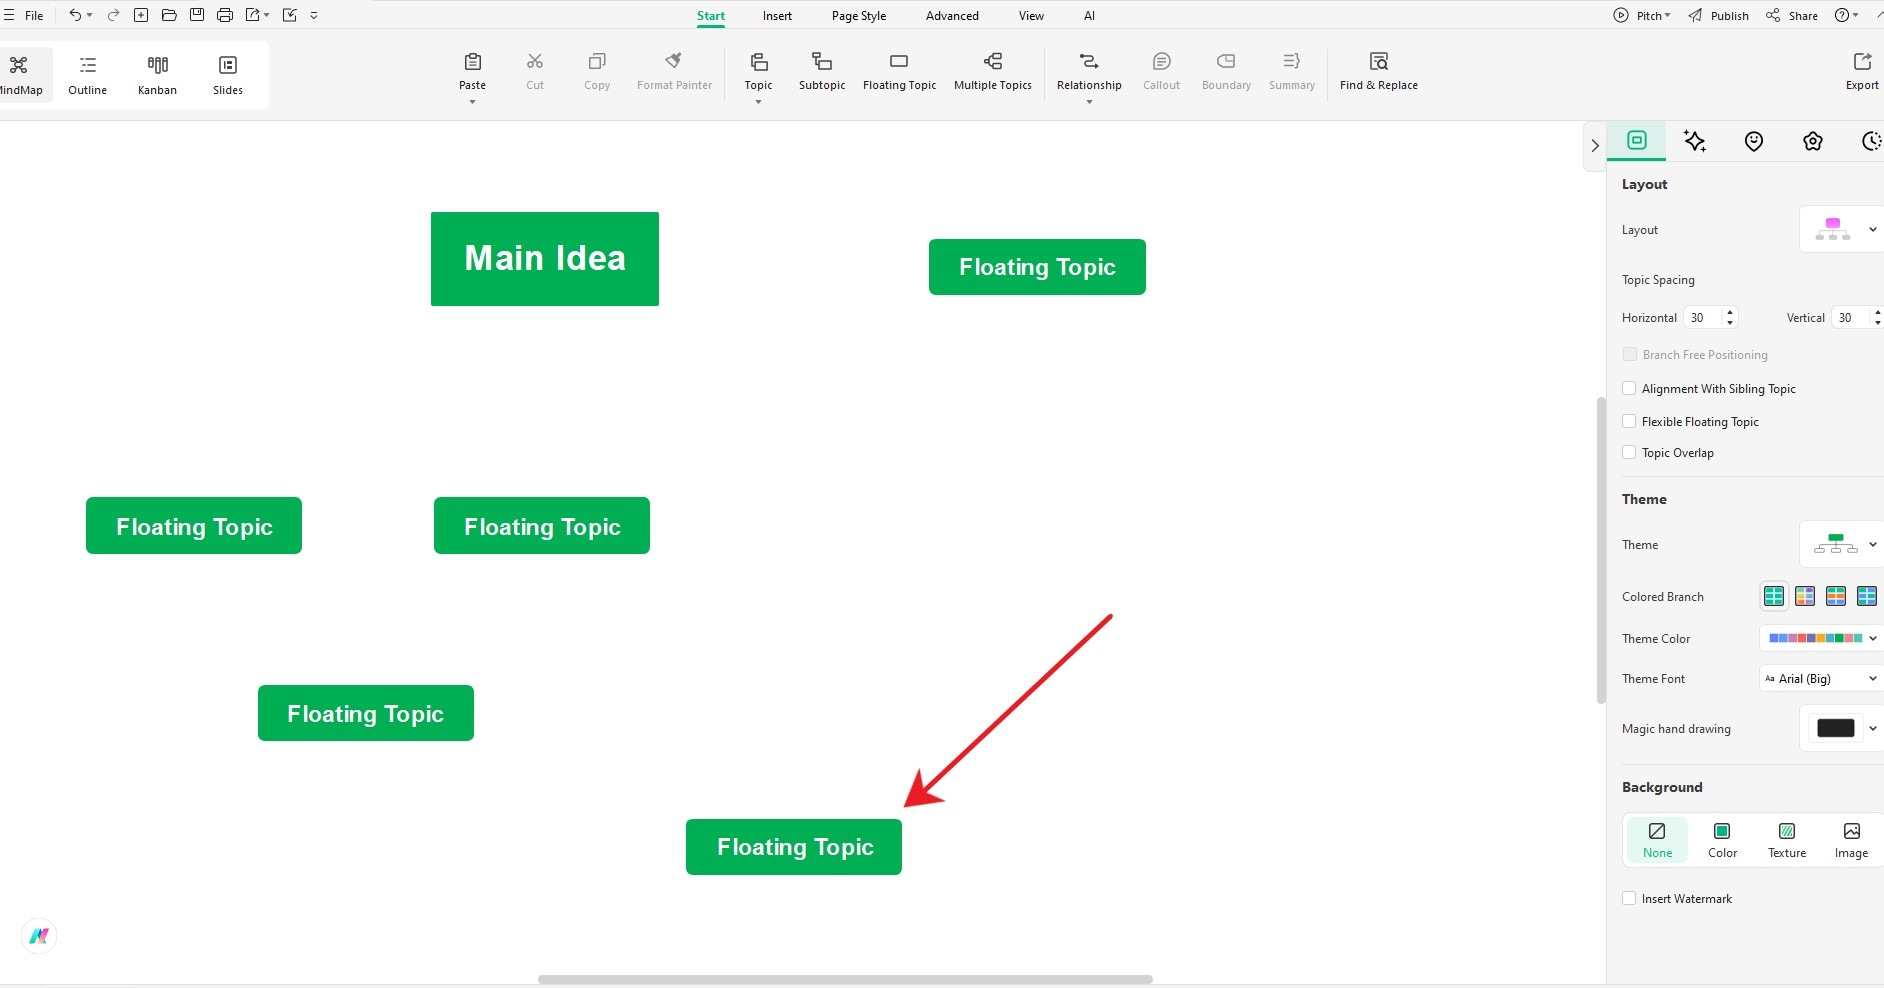The image size is (1884, 988).
Task: Expand the Theme dropdown
Action: coord(1842,544)
